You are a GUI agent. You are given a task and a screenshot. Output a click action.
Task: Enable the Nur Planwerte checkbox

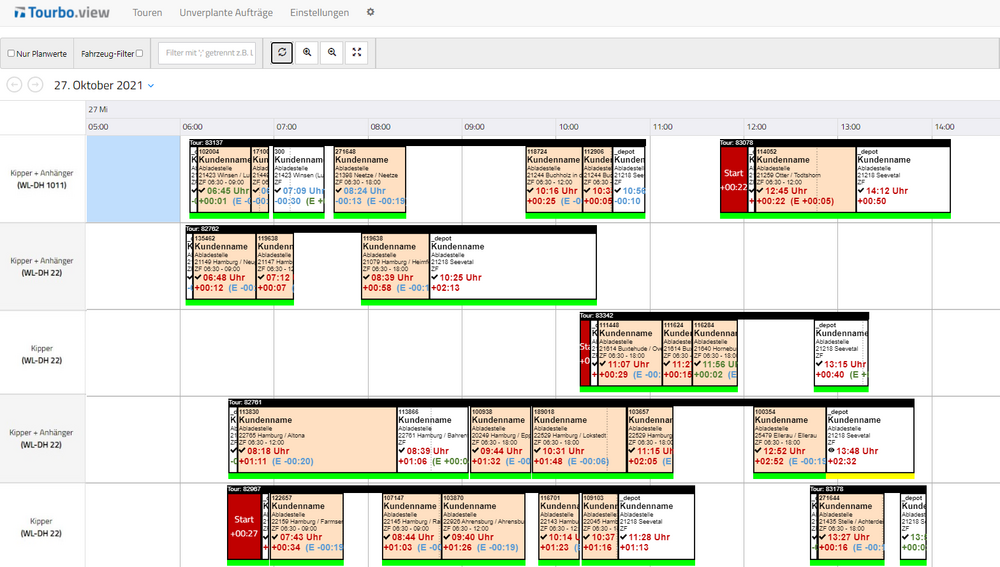point(11,53)
